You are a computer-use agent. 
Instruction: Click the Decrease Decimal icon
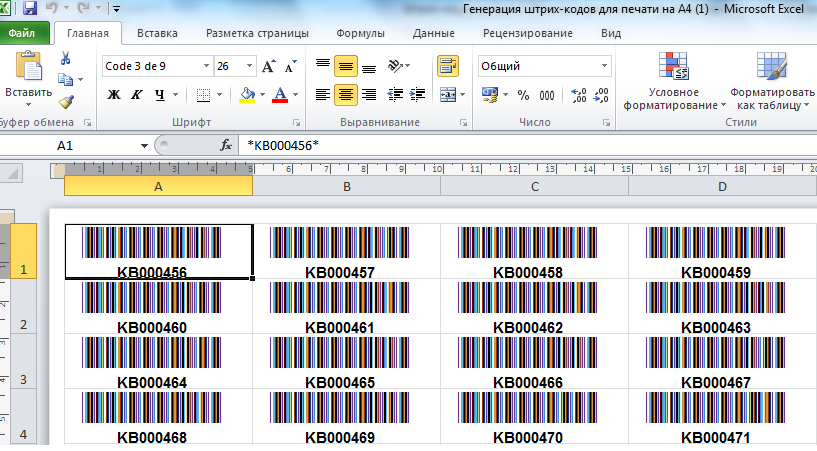coord(601,95)
